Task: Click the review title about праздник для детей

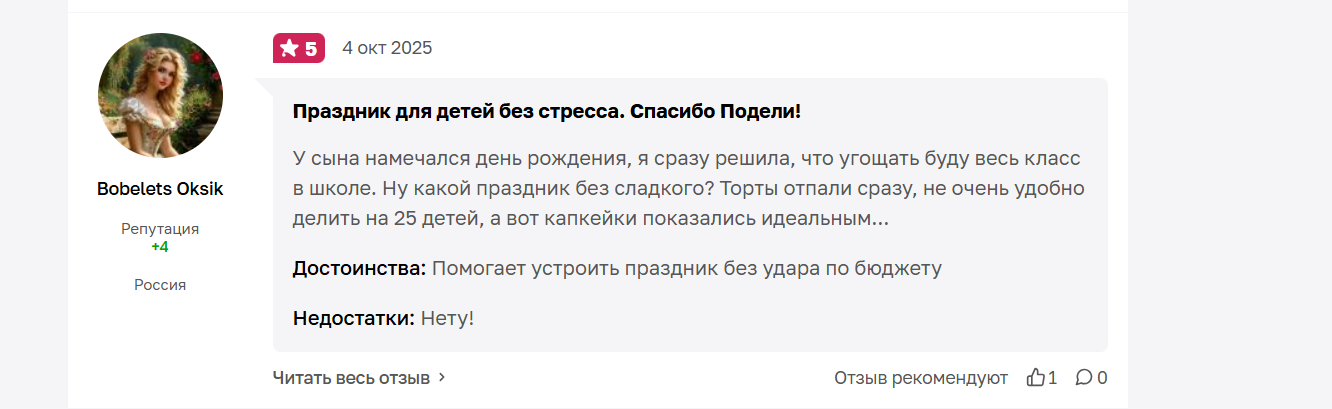Action: click(x=547, y=111)
